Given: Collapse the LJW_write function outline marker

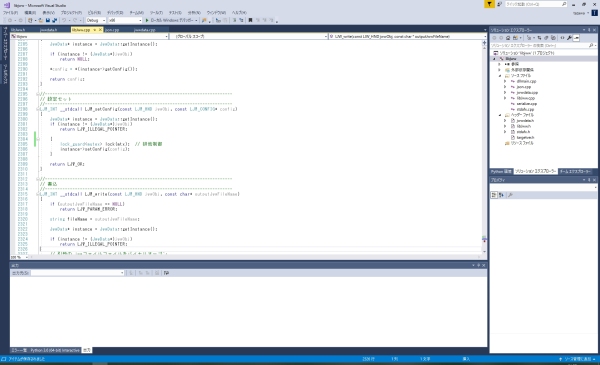Looking at the screenshot, I should pyautogui.click(x=38, y=194).
